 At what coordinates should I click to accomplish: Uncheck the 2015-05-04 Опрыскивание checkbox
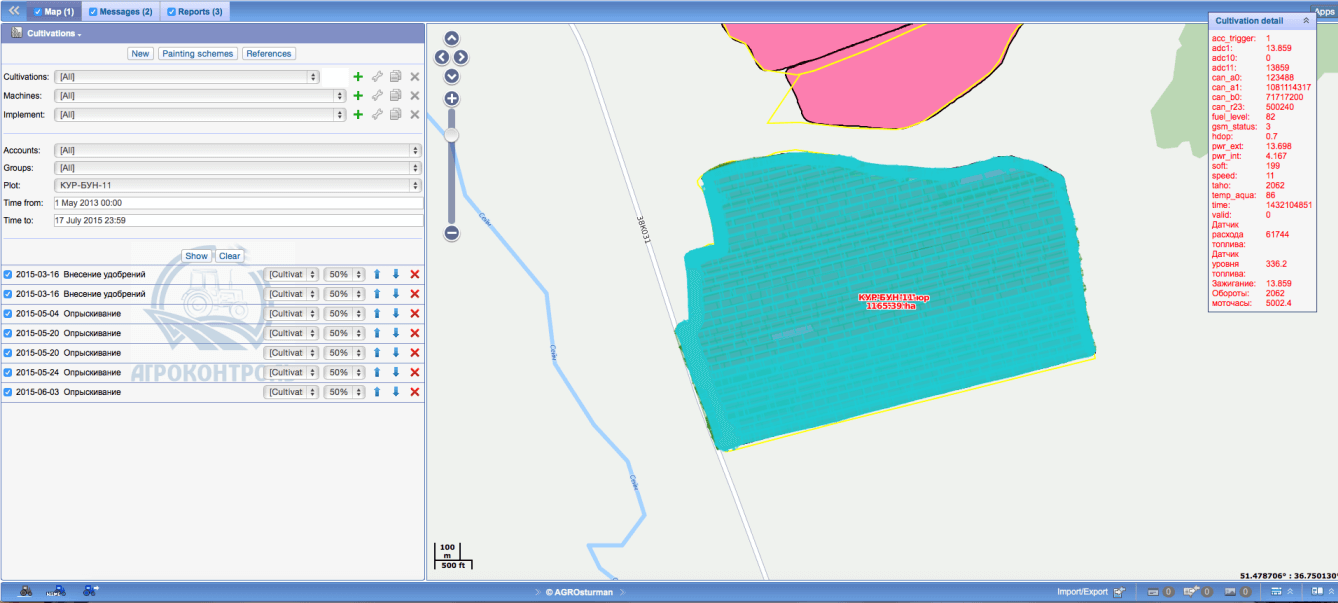[8, 313]
